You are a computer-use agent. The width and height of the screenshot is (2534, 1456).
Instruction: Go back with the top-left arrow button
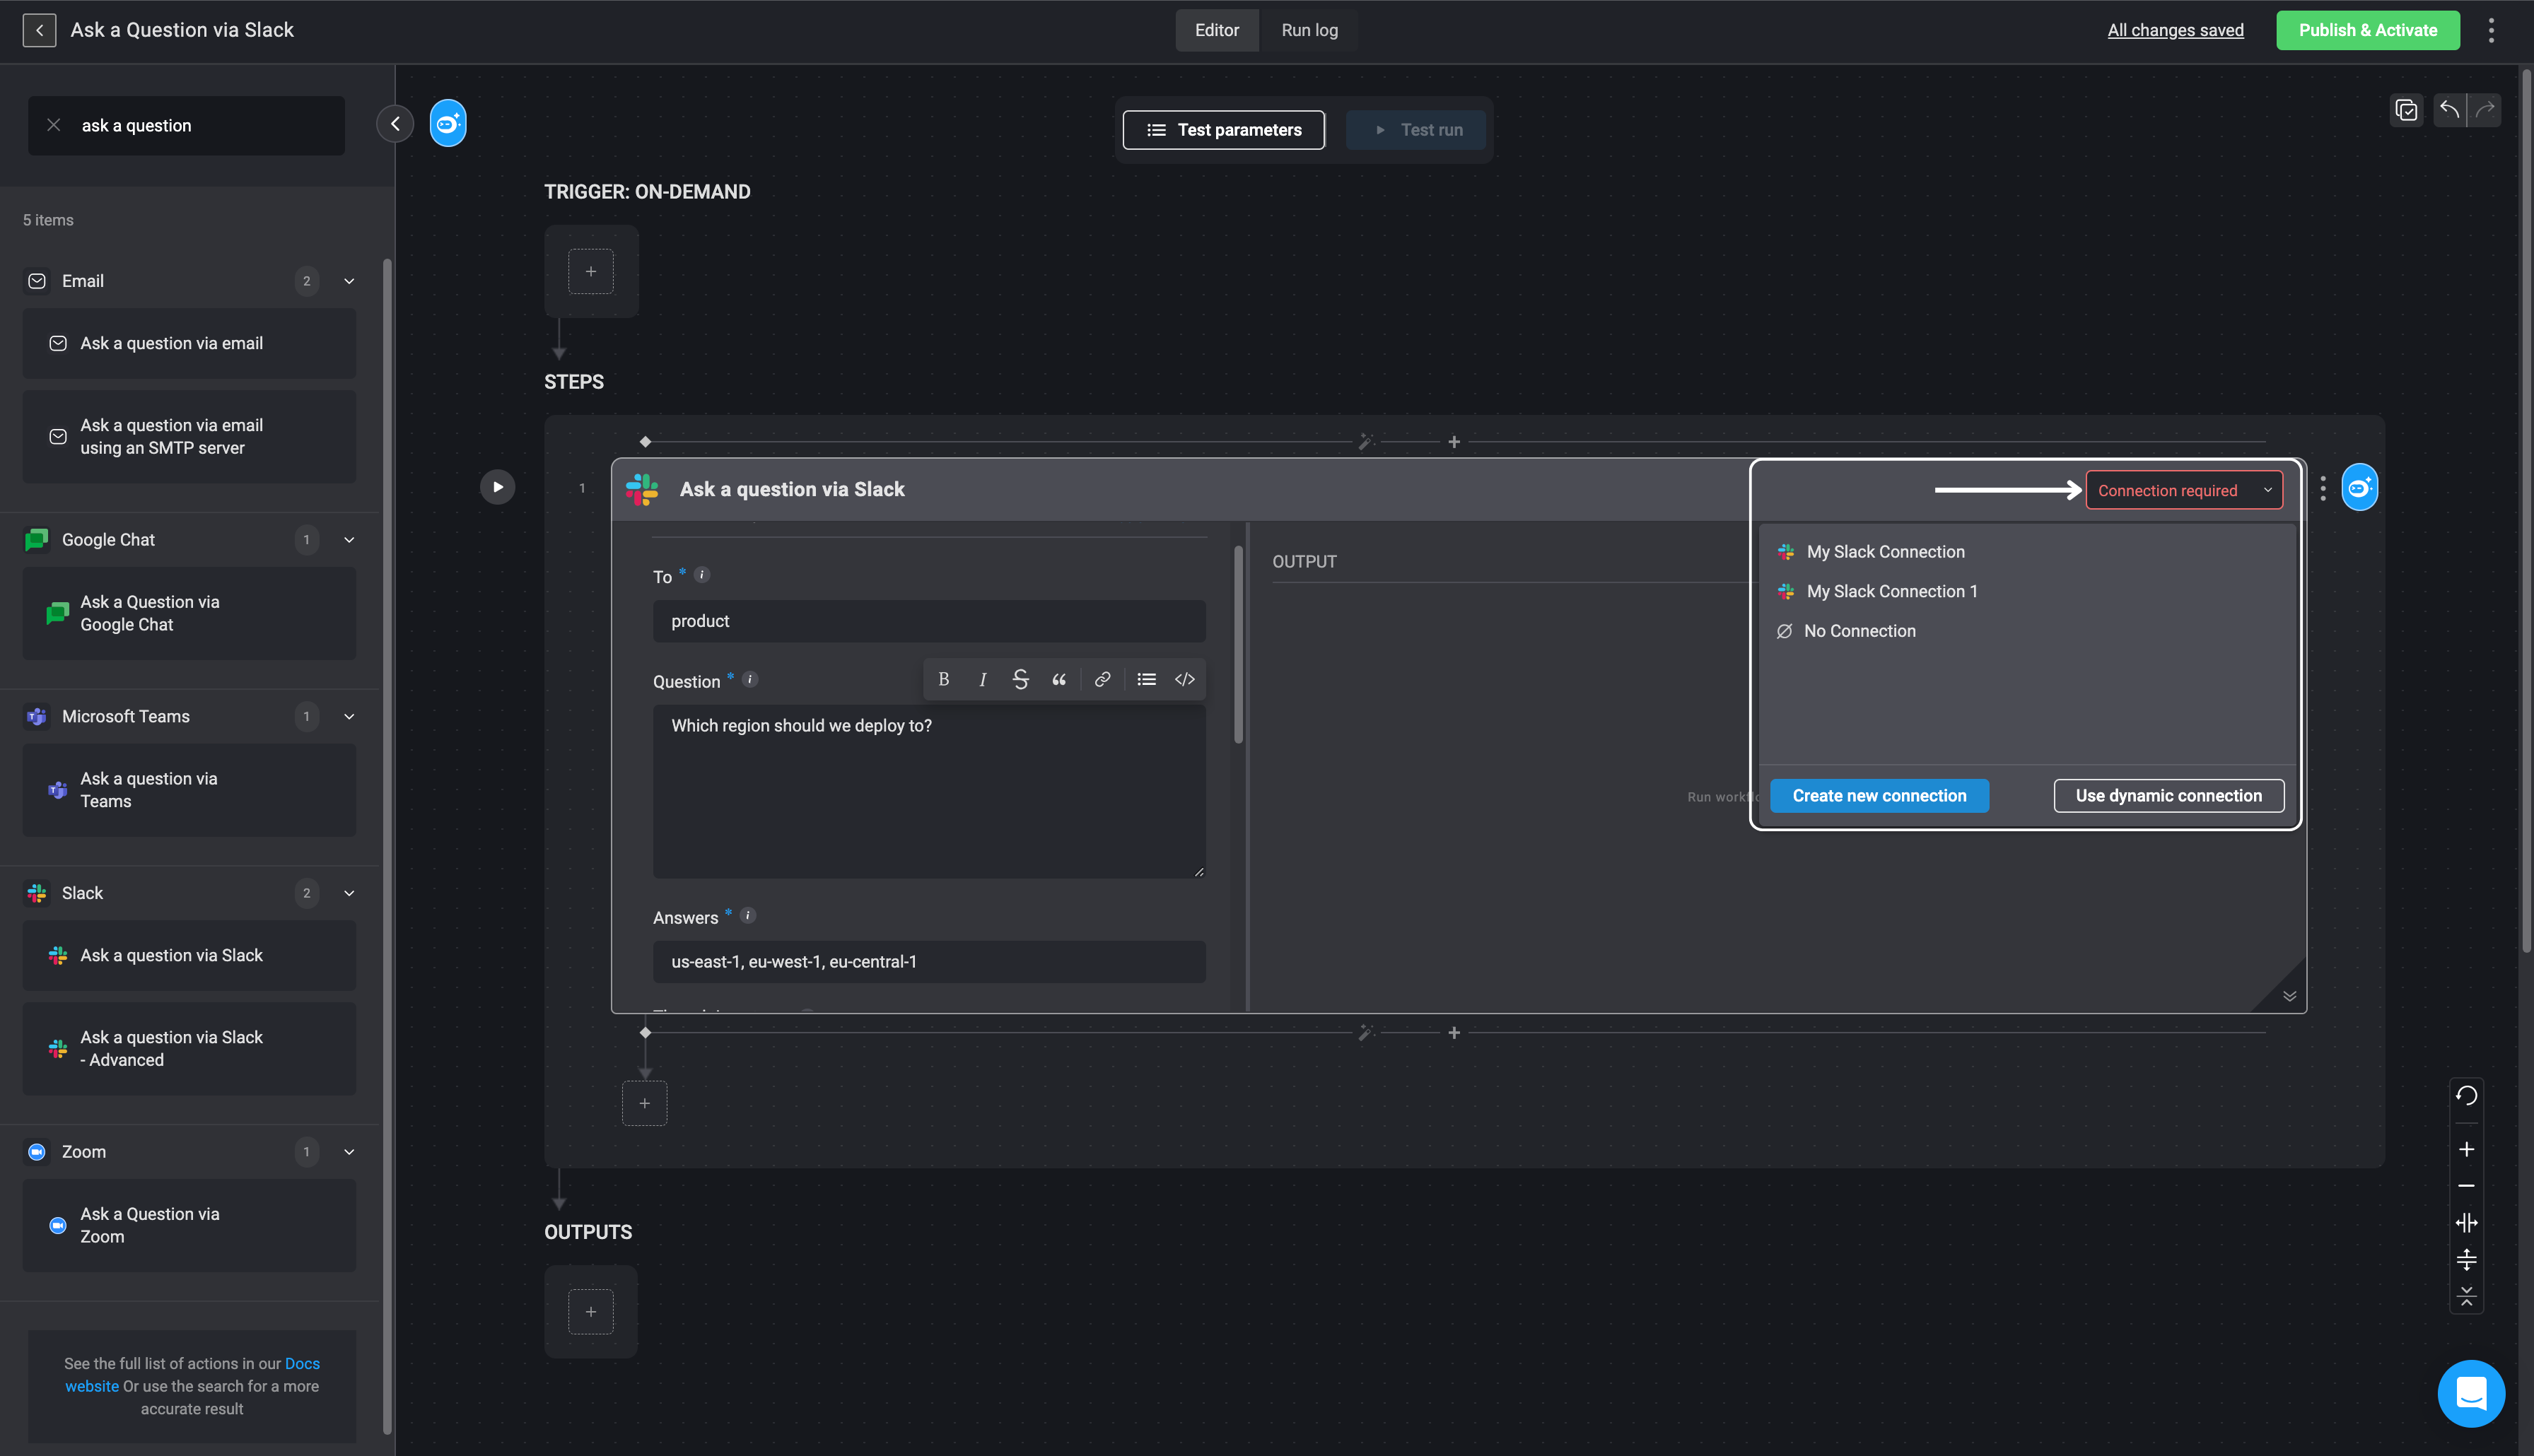tap(39, 30)
